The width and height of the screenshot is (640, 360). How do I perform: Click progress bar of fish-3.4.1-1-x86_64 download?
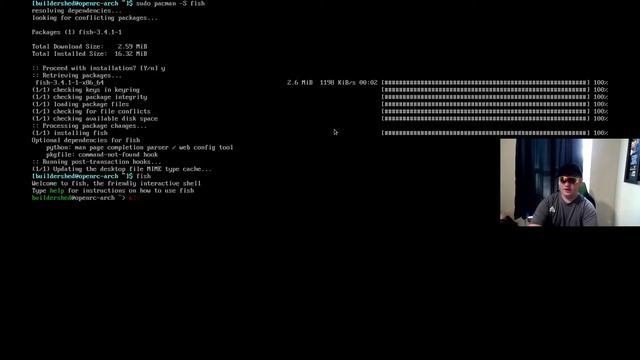(x=486, y=82)
